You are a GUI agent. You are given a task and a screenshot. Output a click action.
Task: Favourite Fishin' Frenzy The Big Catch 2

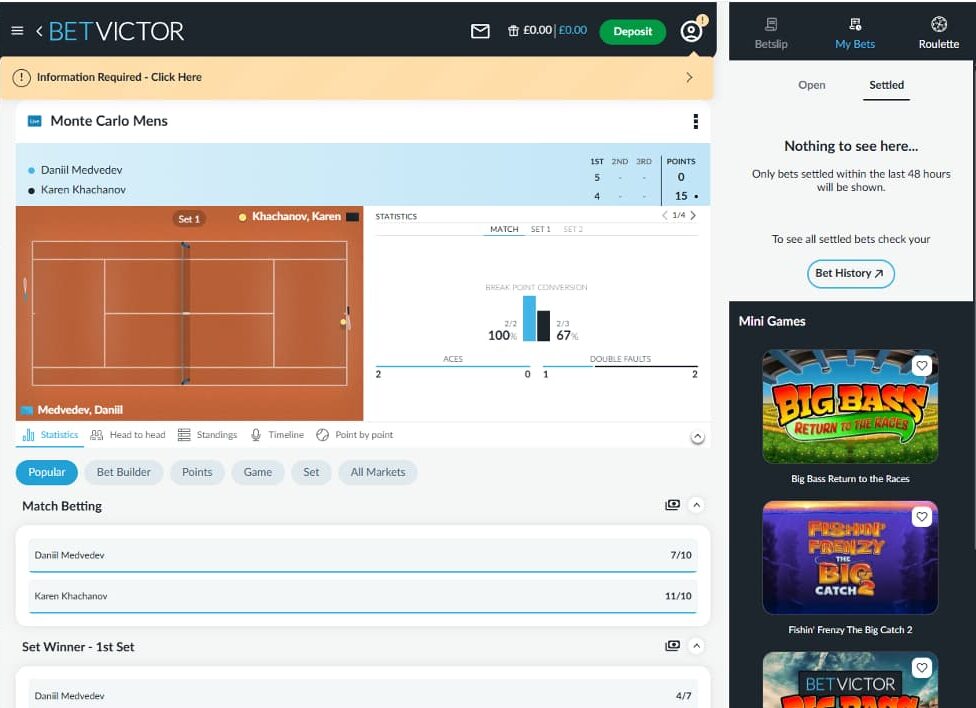point(922,516)
